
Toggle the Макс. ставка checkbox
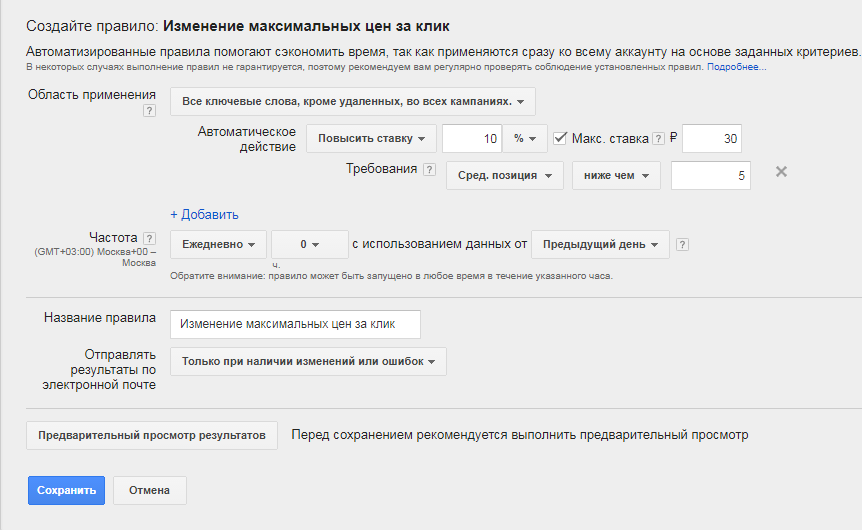(560, 138)
